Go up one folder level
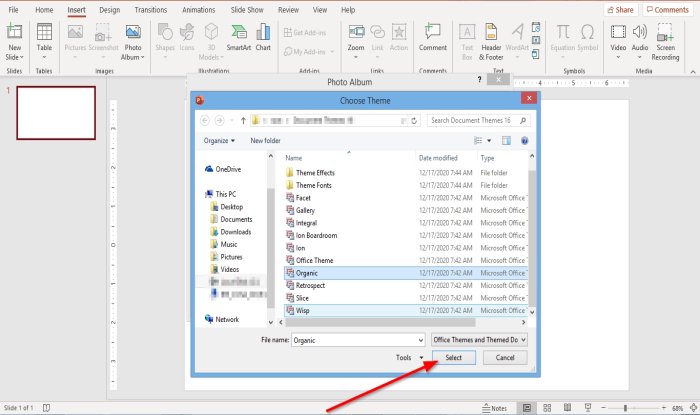The width and height of the screenshot is (700, 415). pos(243,120)
